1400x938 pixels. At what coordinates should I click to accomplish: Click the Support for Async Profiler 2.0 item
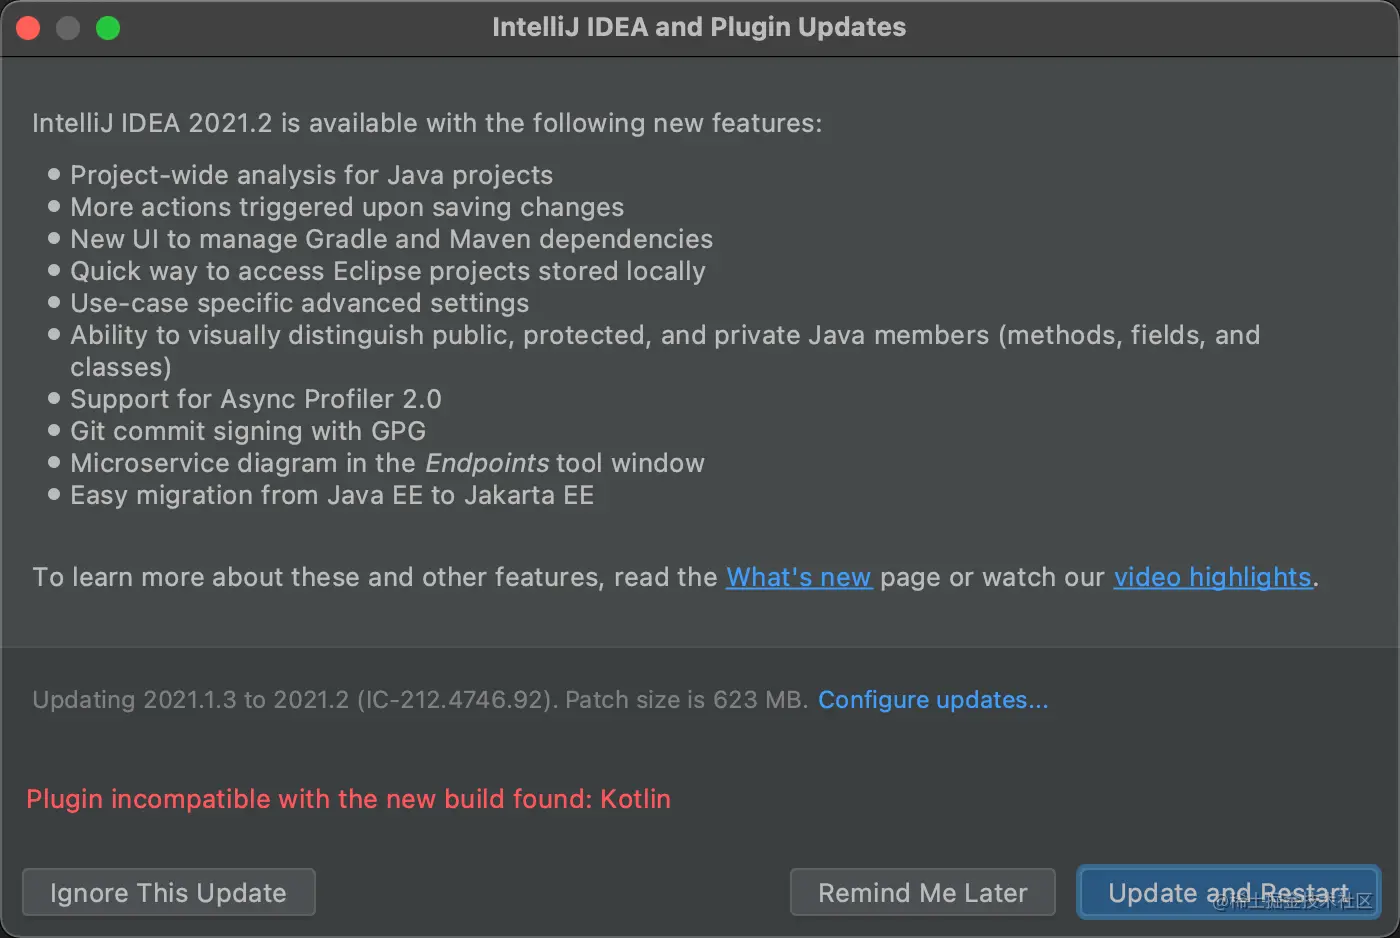click(x=256, y=399)
